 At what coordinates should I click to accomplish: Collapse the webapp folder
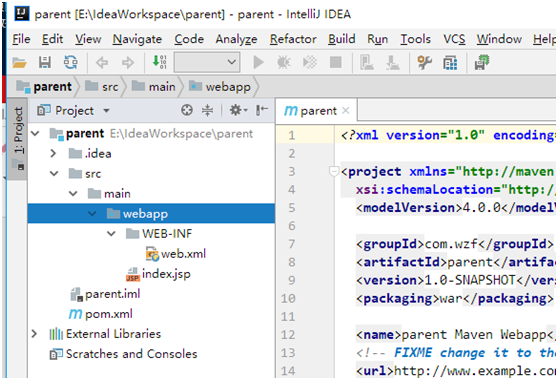click(x=92, y=213)
